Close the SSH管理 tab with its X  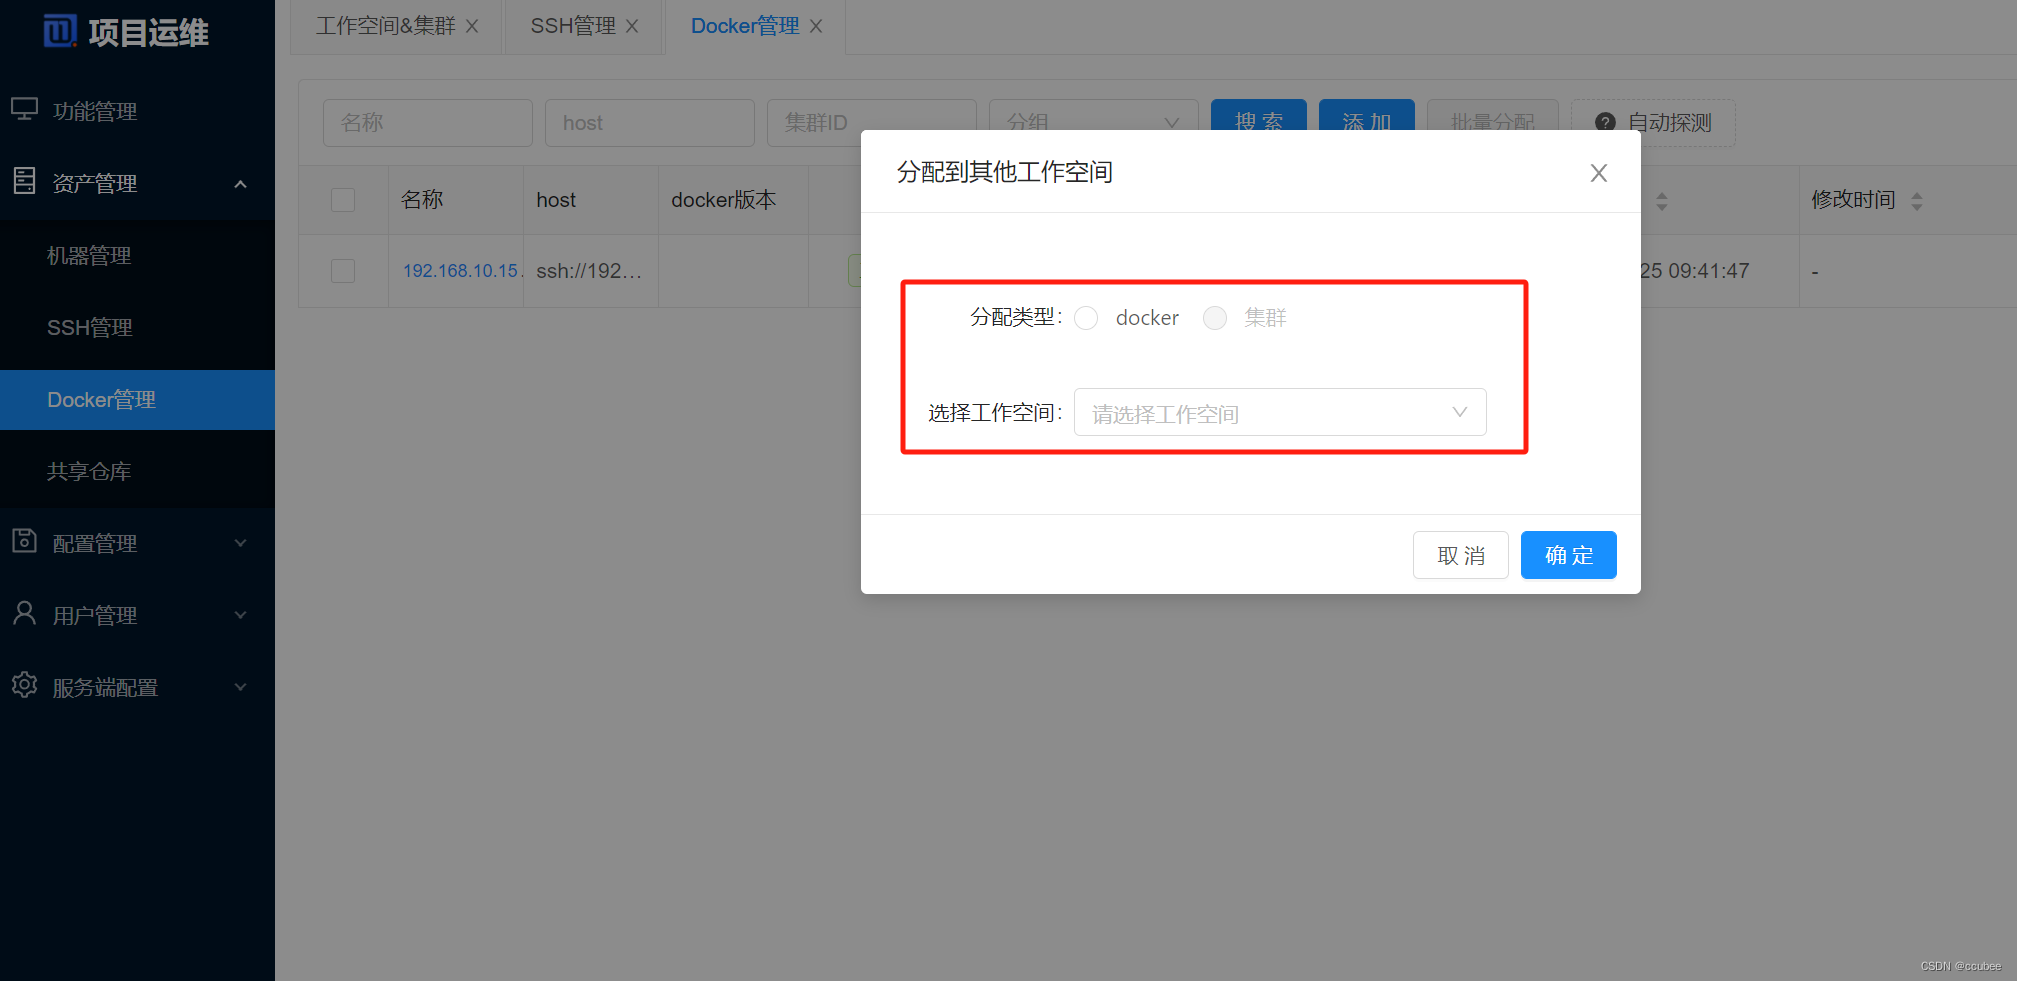click(x=632, y=26)
